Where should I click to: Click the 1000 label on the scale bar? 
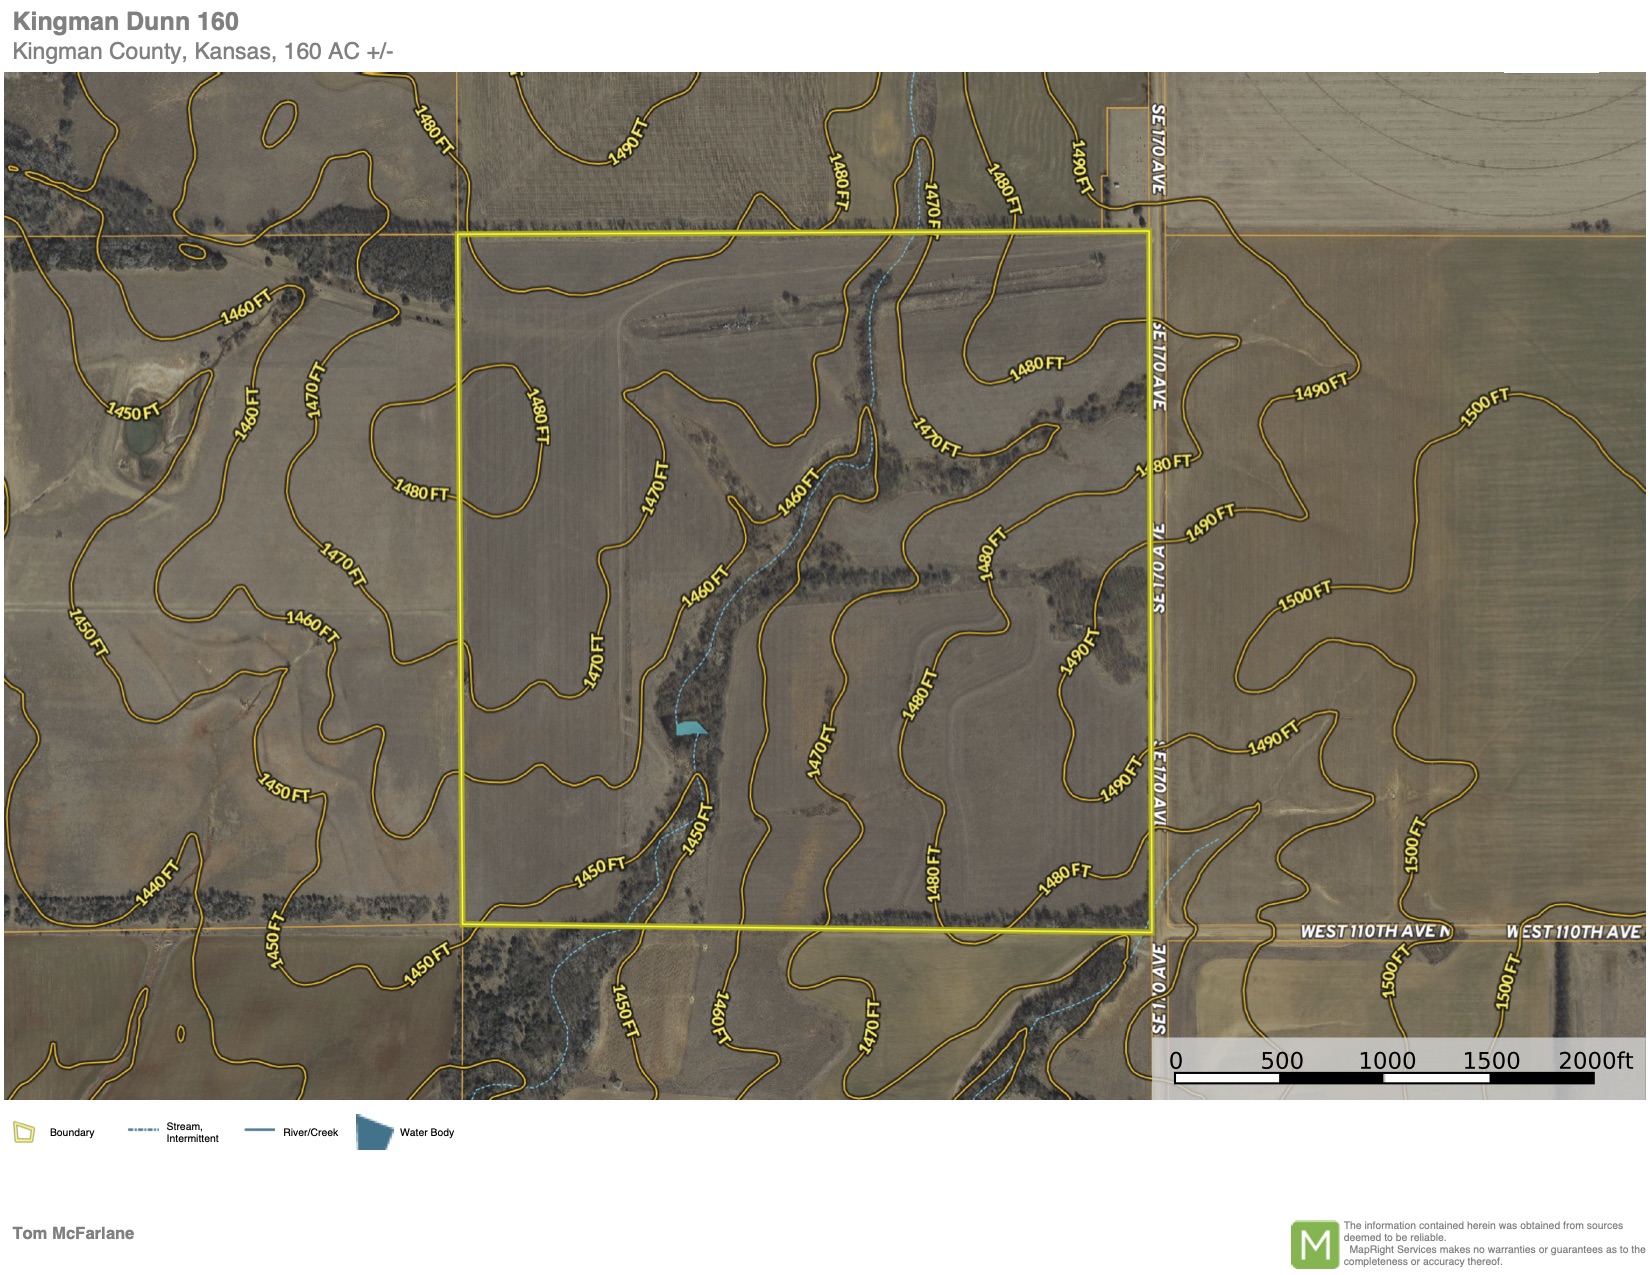pos(1386,1060)
